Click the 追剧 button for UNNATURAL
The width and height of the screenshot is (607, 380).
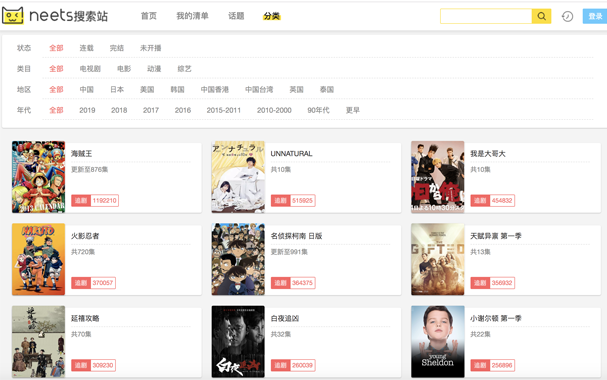tap(281, 200)
